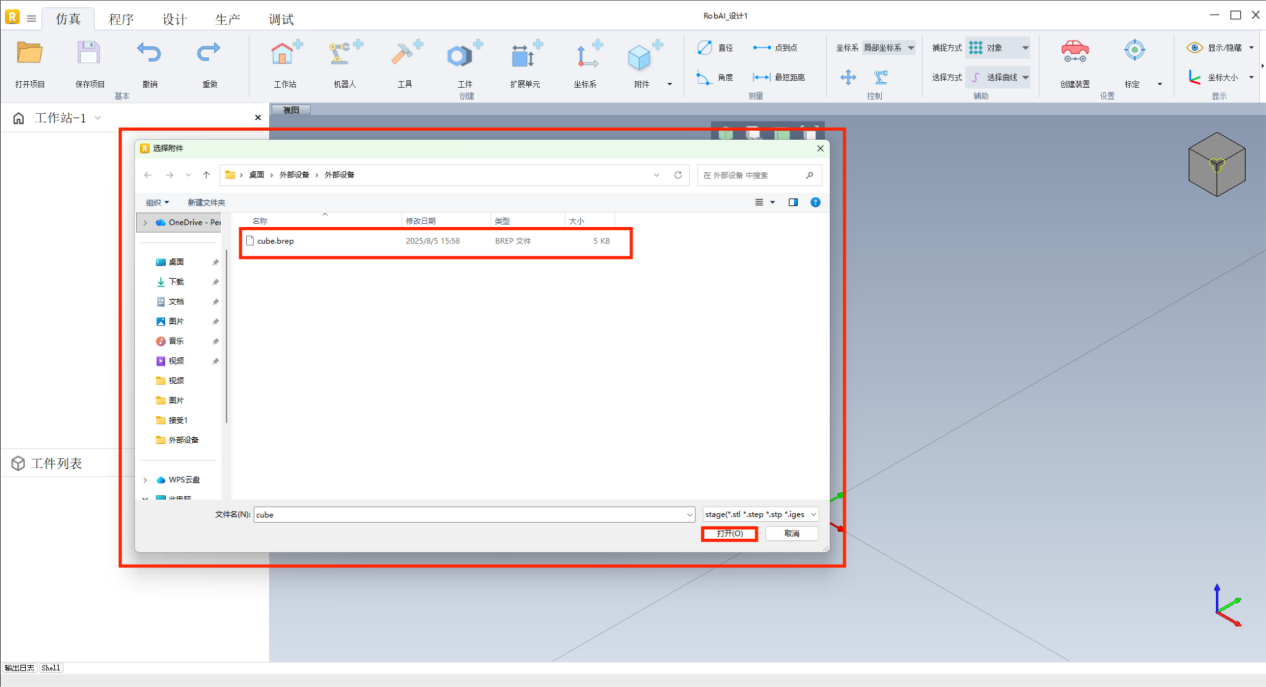Viewport: 1266px width, 687px height.
Task: Click the 打开项目 open project icon
Action: click(30, 55)
